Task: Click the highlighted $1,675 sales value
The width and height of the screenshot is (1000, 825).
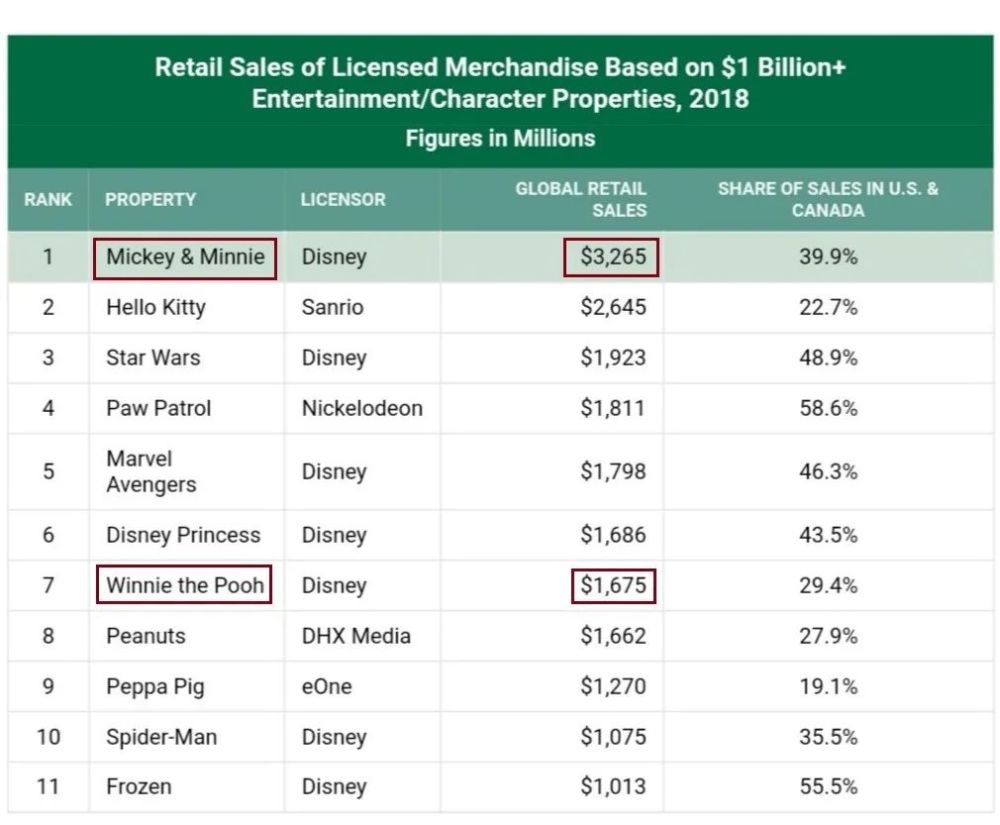Action: click(x=612, y=585)
